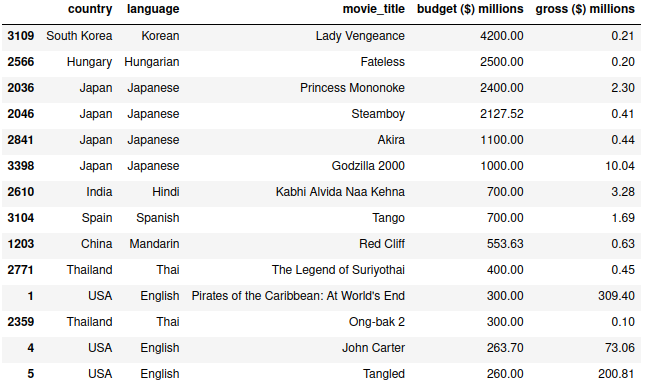Click the gross ($) millions header
646x387 pixels.
(585, 9)
